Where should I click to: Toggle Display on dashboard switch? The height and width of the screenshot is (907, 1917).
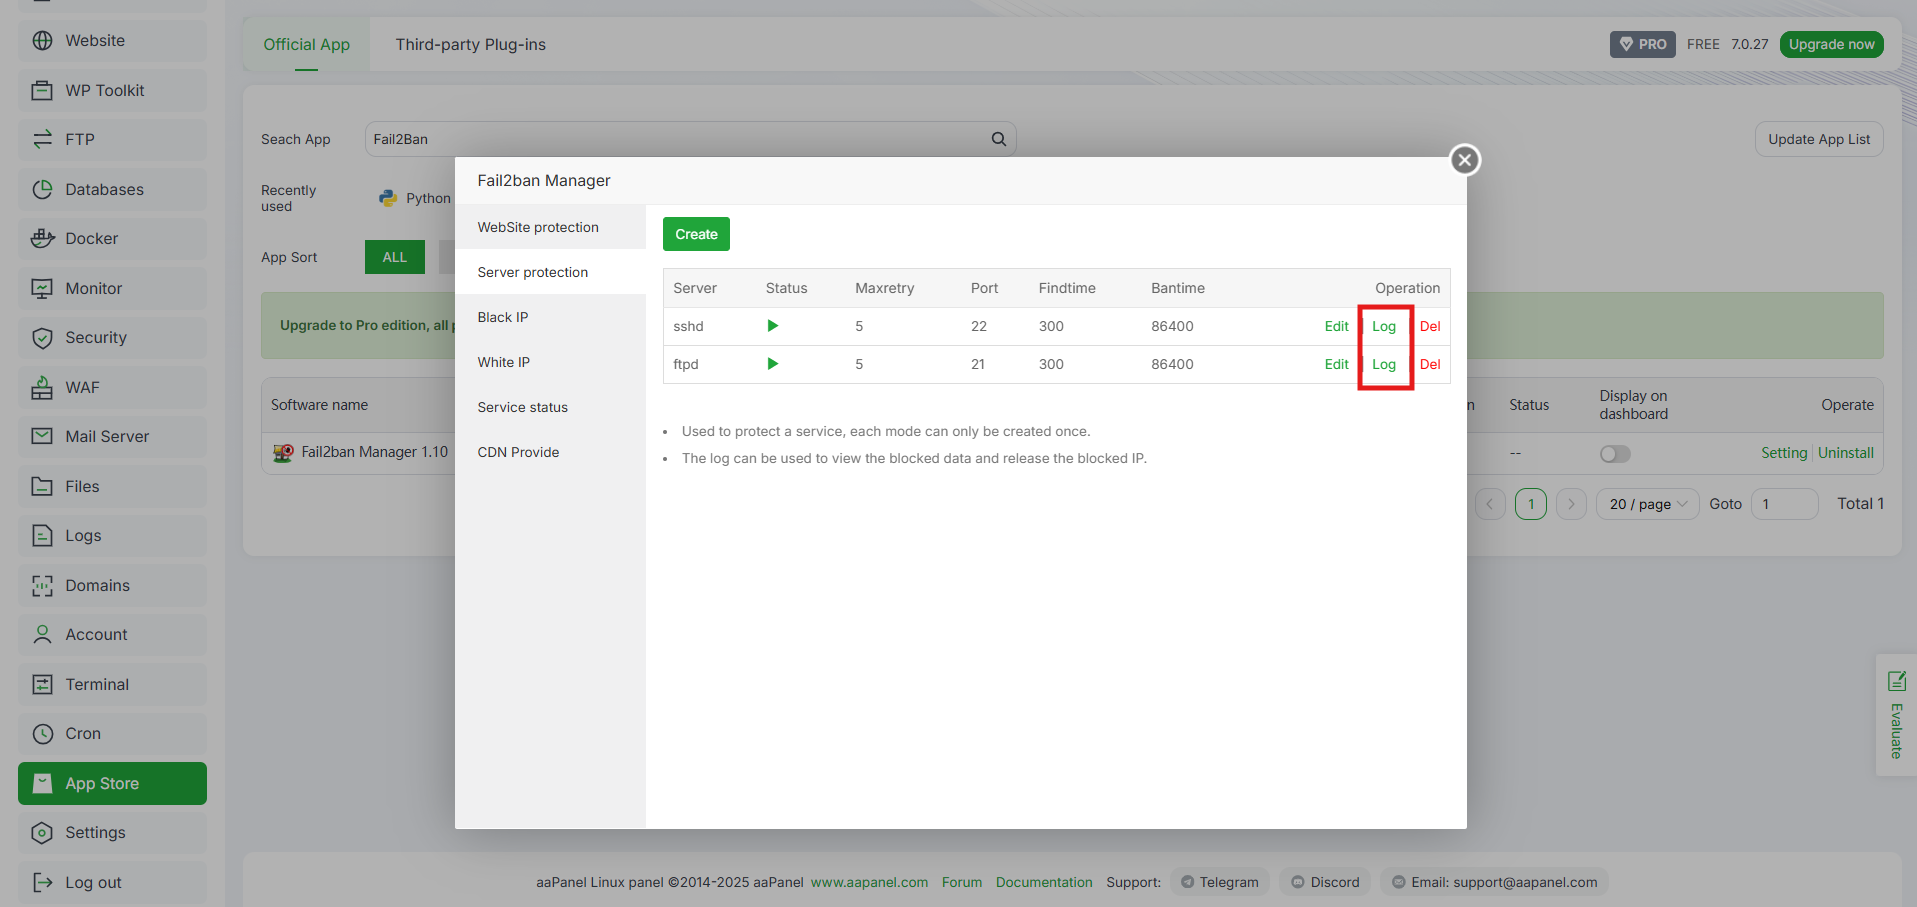click(x=1614, y=454)
